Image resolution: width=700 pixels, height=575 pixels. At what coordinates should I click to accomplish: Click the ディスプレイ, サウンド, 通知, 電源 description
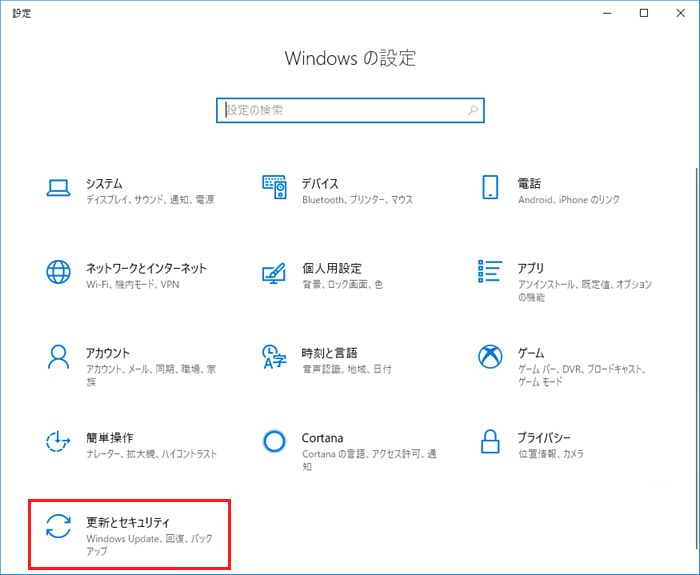tap(150, 200)
